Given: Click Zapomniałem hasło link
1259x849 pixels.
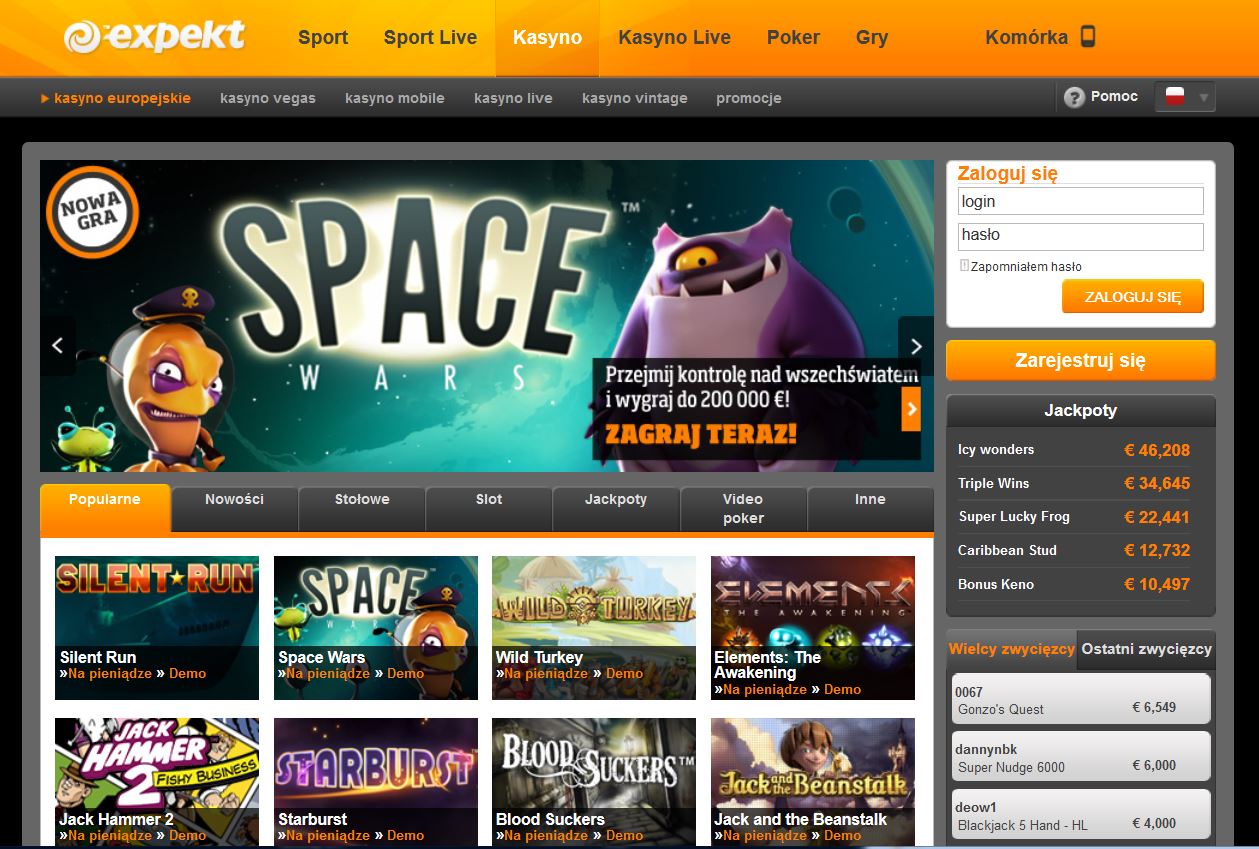Looking at the screenshot, I should click(1026, 267).
